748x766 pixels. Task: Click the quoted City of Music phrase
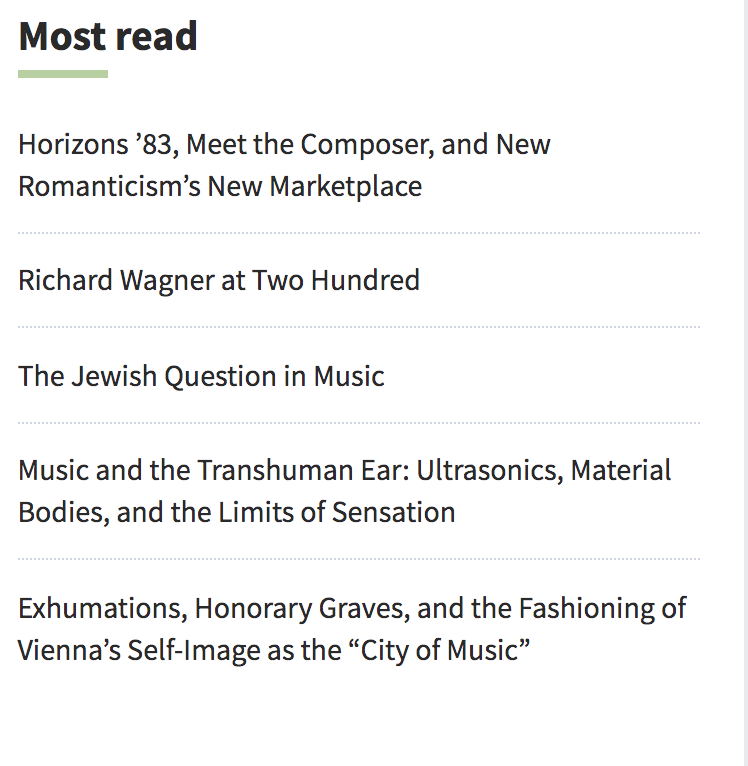439,651
